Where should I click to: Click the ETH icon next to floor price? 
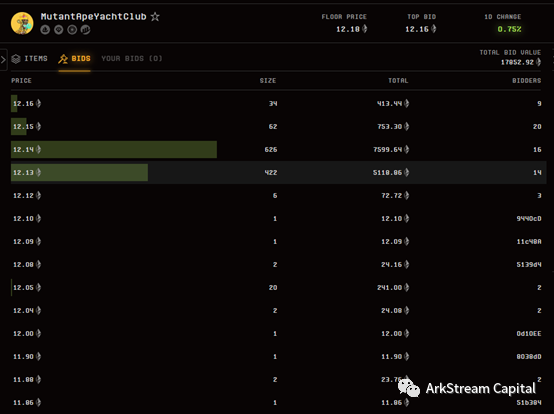point(365,29)
